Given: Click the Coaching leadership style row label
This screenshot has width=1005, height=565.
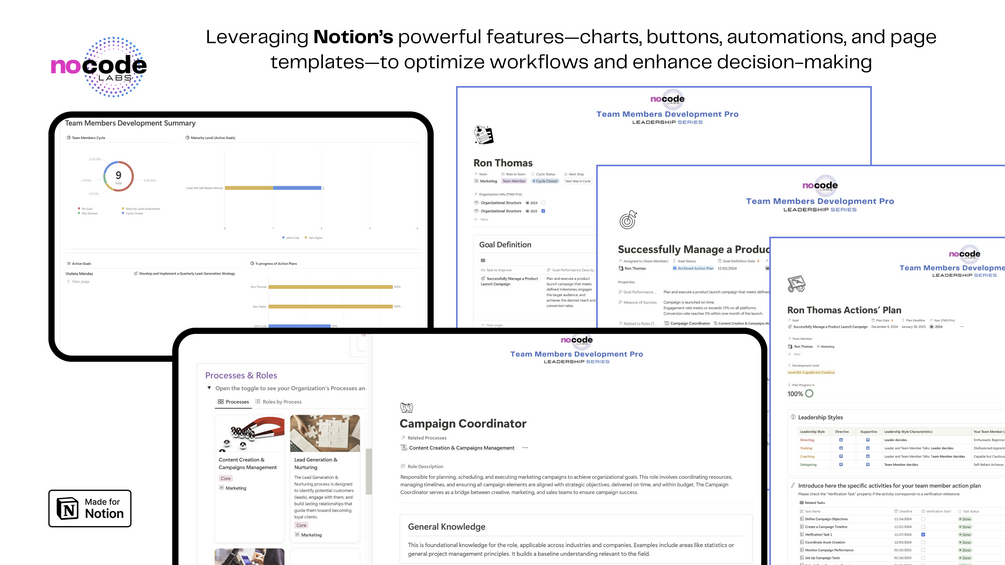Looking at the screenshot, I should [x=807, y=456].
